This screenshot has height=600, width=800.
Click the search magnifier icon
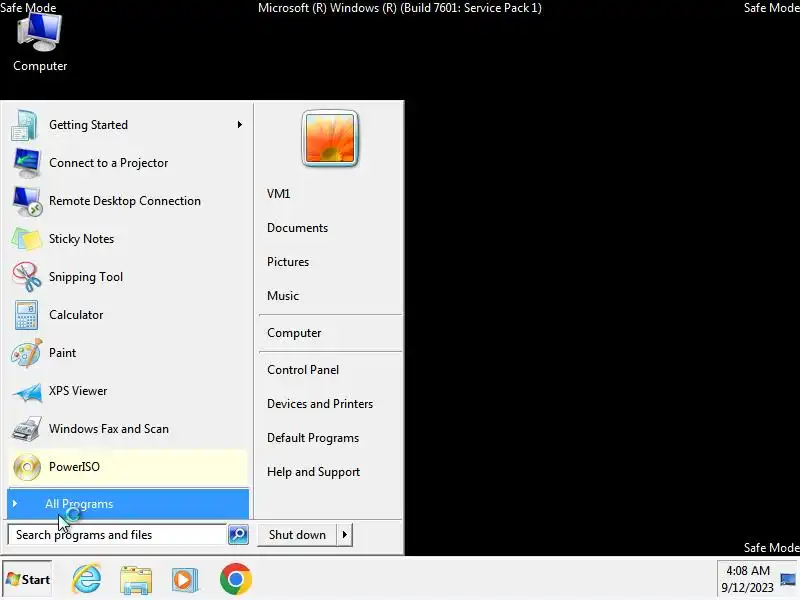pyautogui.click(x=238, y=535)
